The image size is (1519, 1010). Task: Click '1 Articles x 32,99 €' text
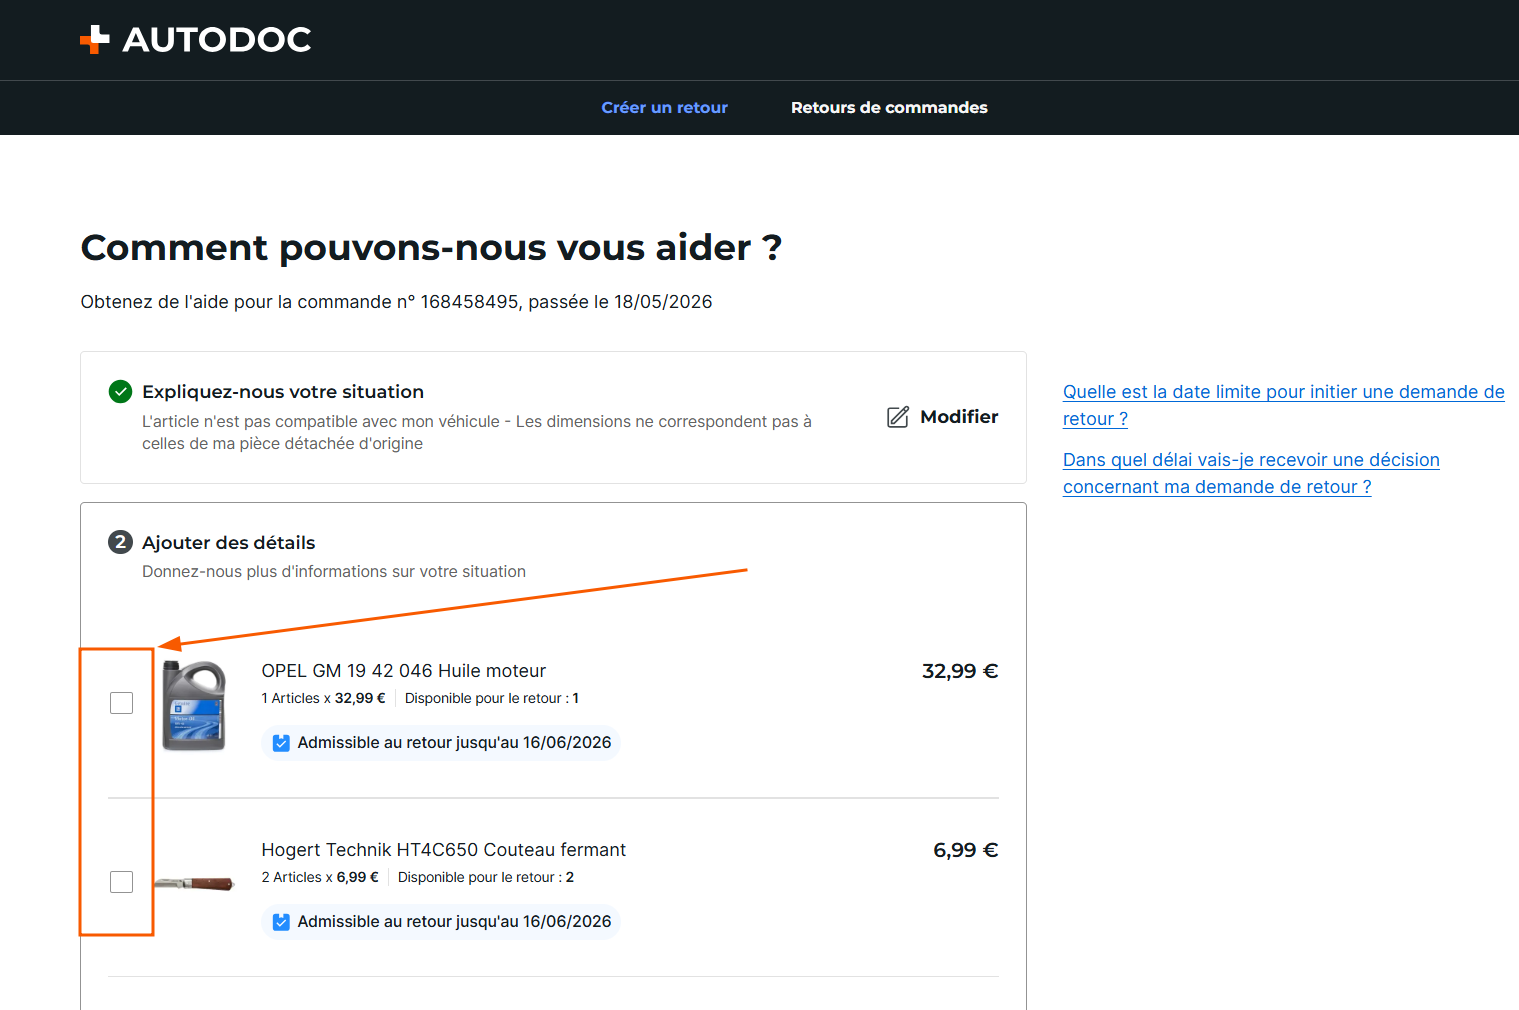(323, 698)
